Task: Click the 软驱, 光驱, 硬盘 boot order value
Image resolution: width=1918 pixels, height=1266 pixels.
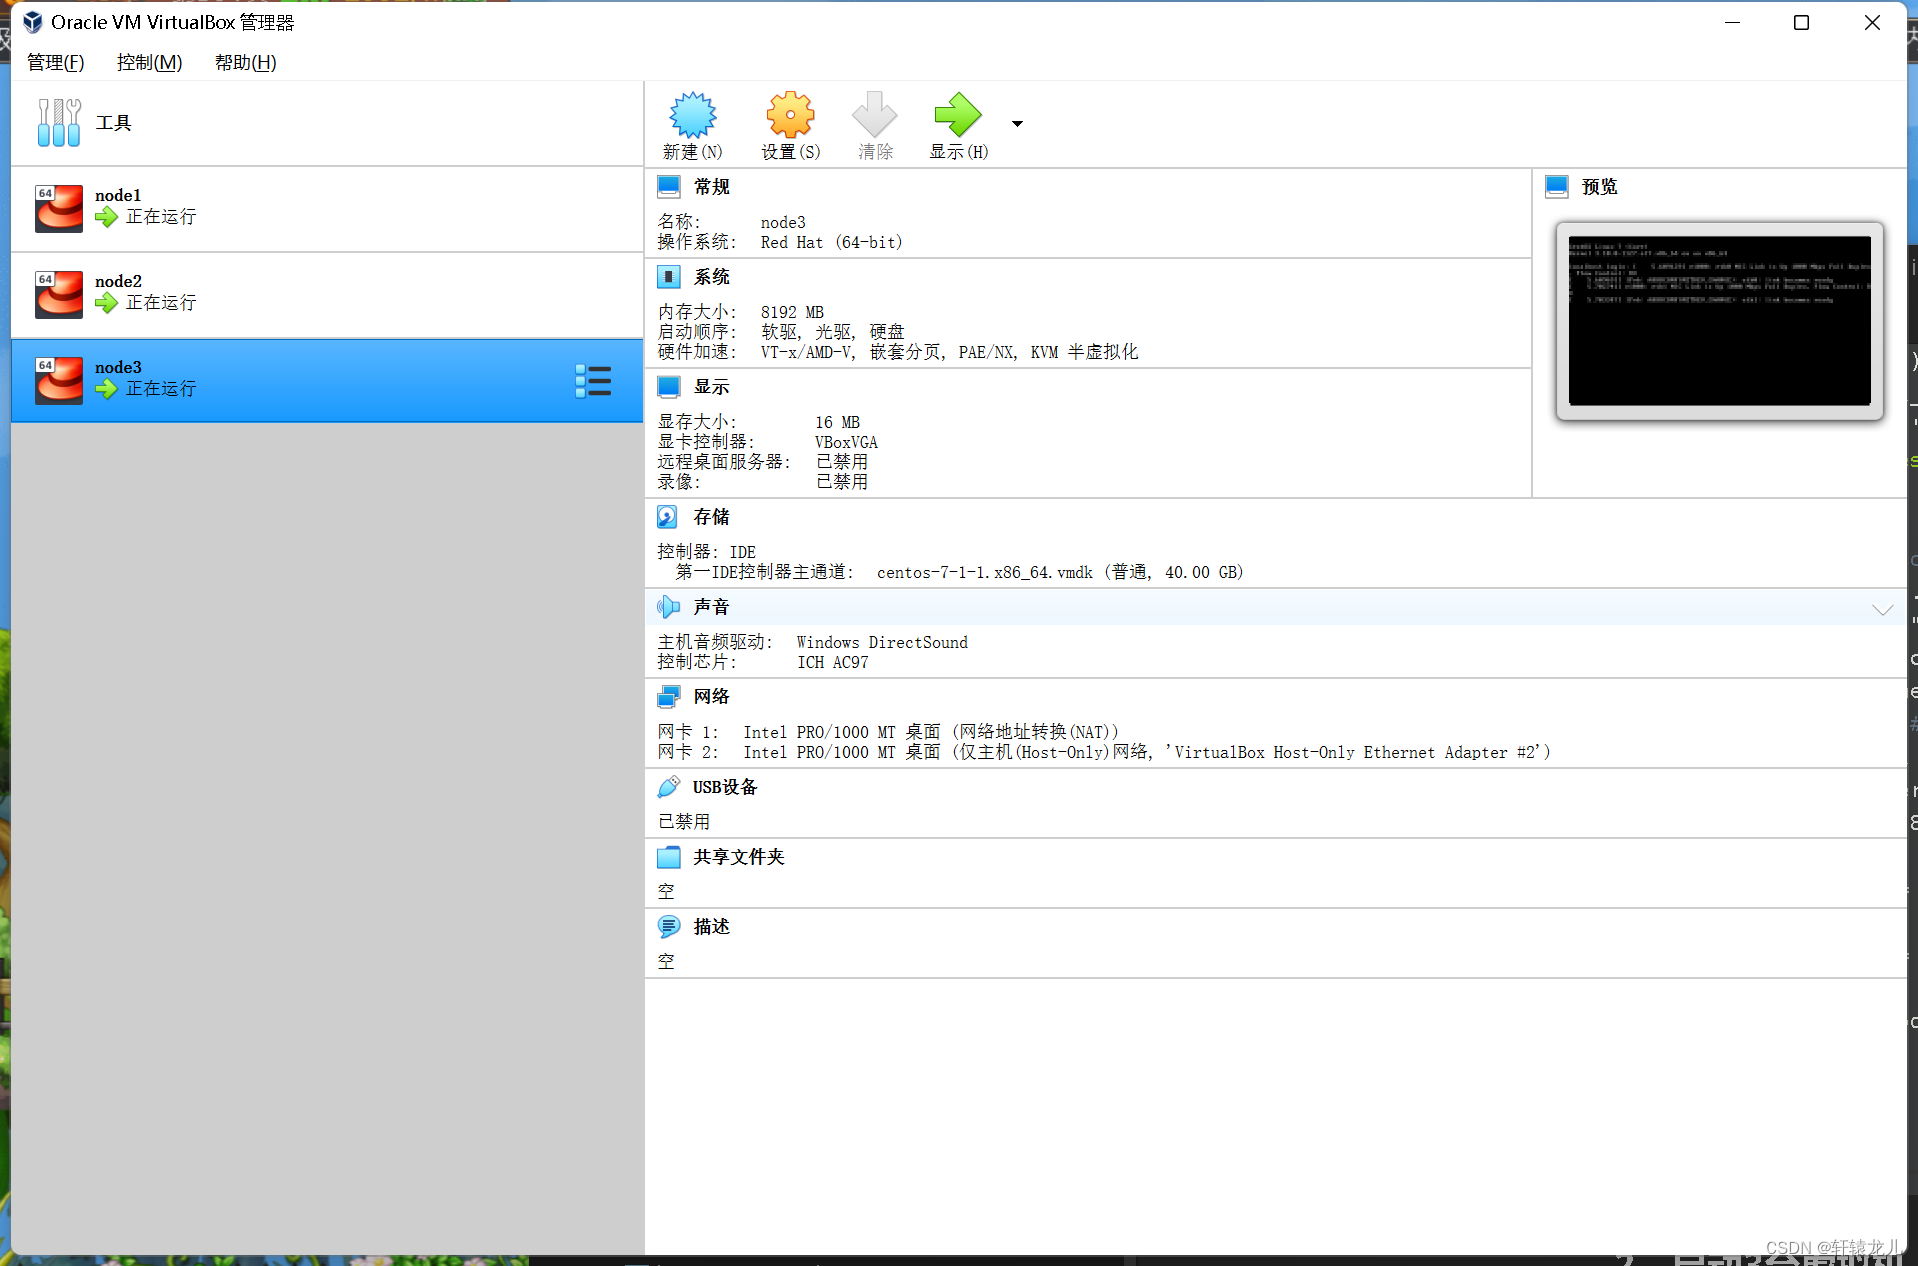Action: 832,332
